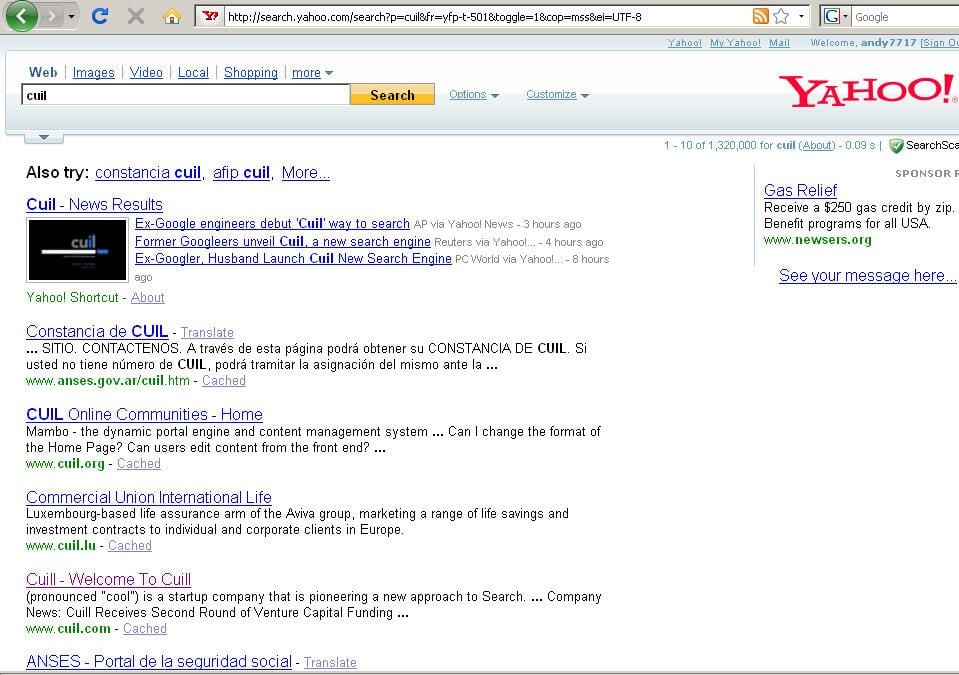Click the Yahoo favicon in address bar

pyautogui.click(x=210, y=17)
